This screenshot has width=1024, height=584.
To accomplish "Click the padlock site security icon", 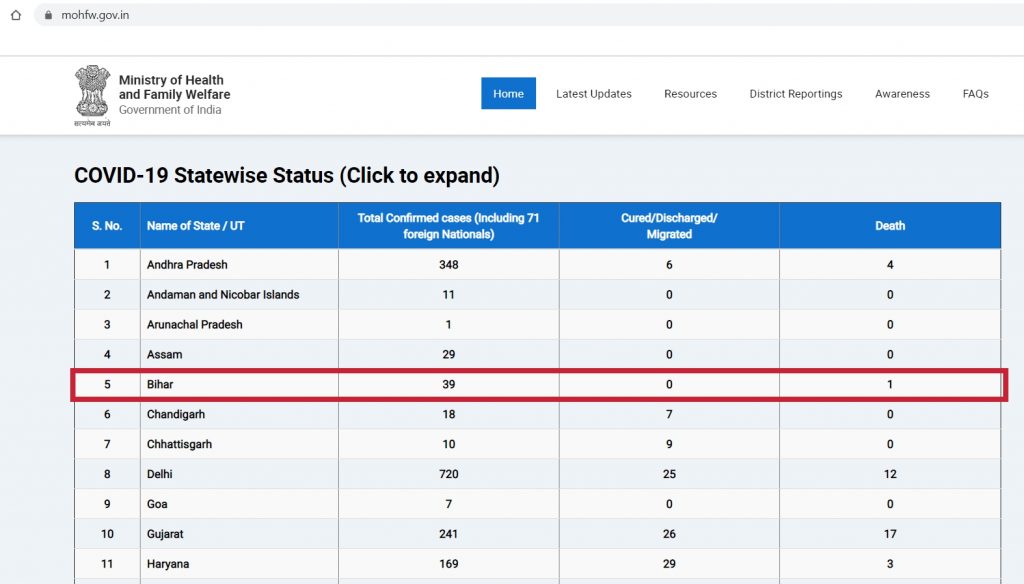I will 48,15.
